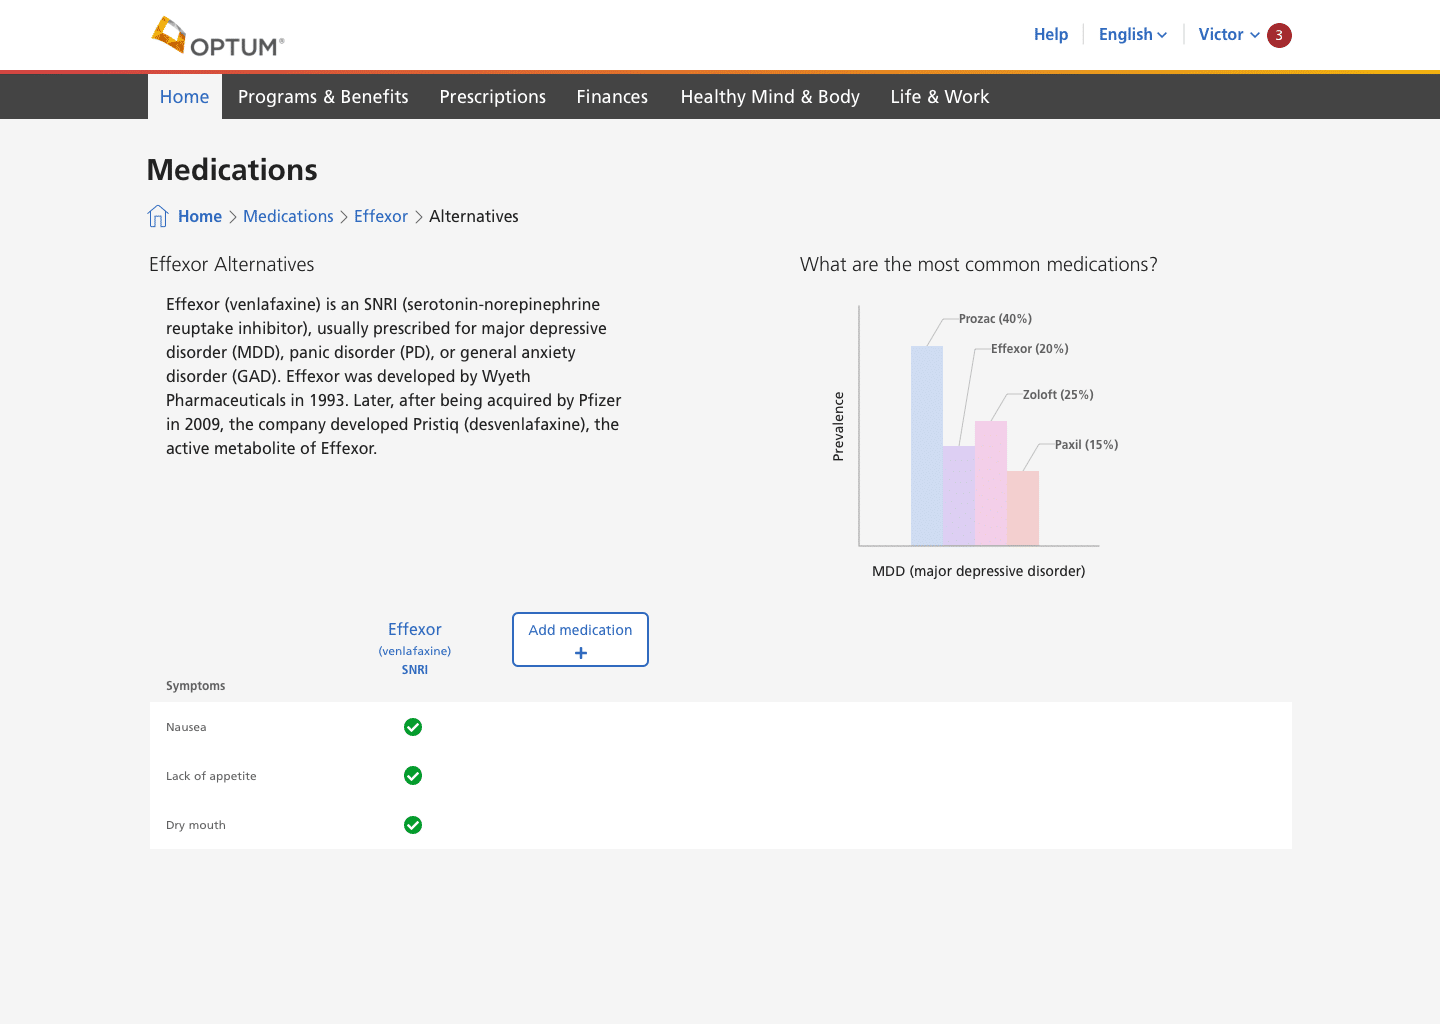This screenshot has height=1024, width=1440.
Task: Select the pink Zoloft chart bar
Action: (990, 482)
